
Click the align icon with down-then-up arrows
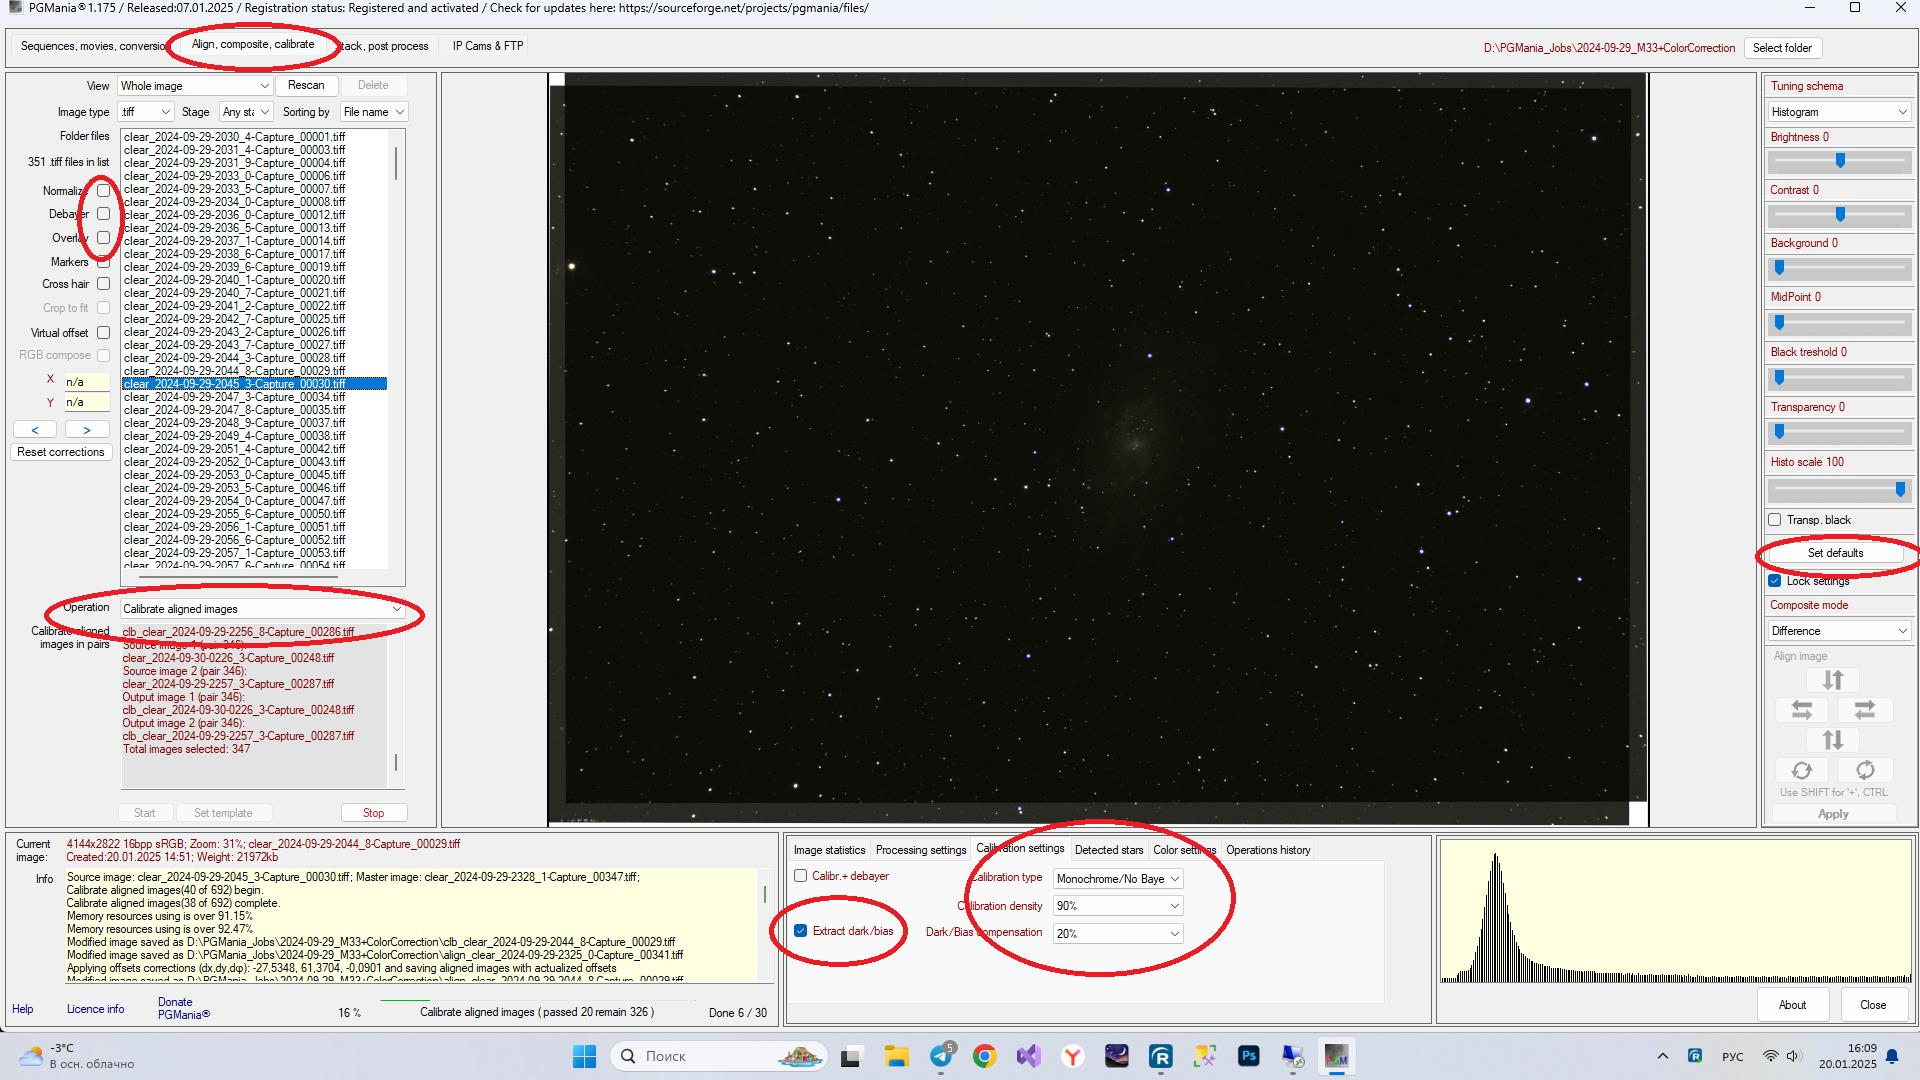pyautogui.click(x=1832, y=680)
